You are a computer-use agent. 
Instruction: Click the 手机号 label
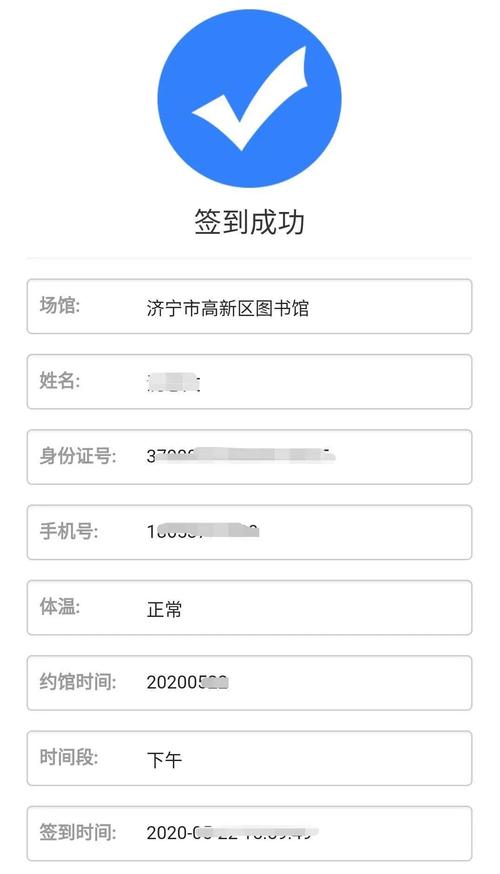(x=69, y=531)
